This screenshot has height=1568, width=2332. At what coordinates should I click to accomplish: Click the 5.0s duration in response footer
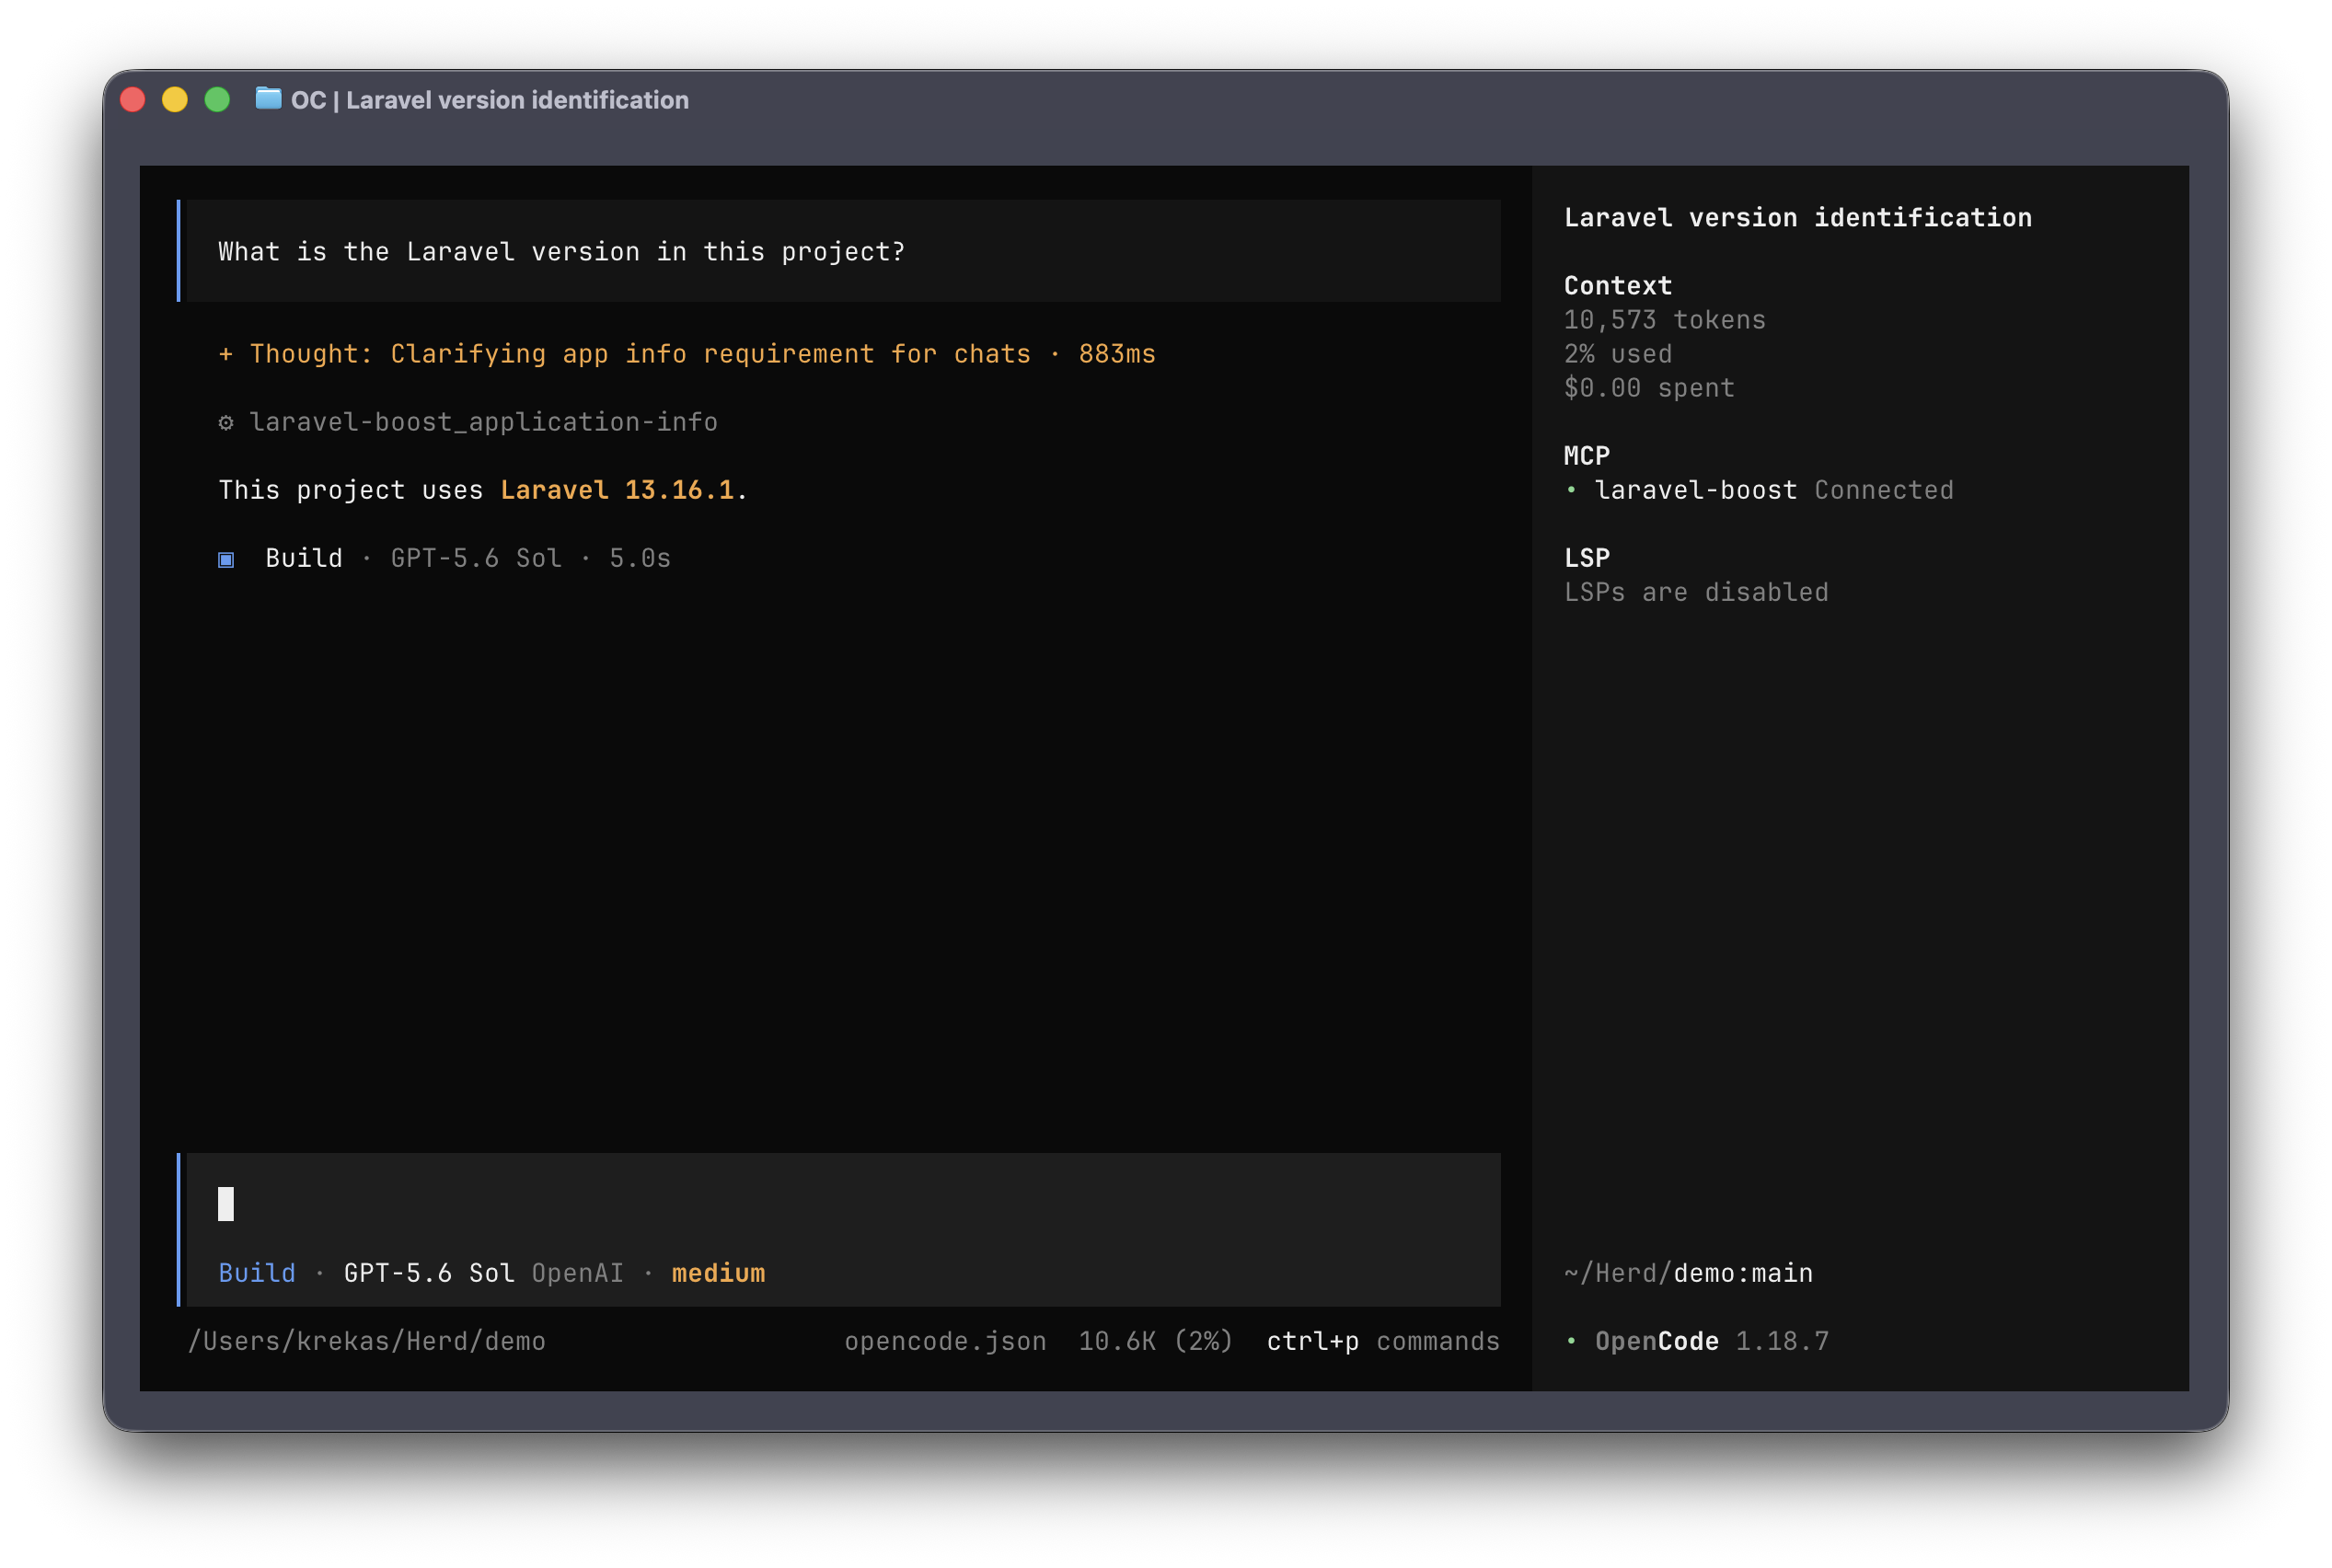click(640, 558)
